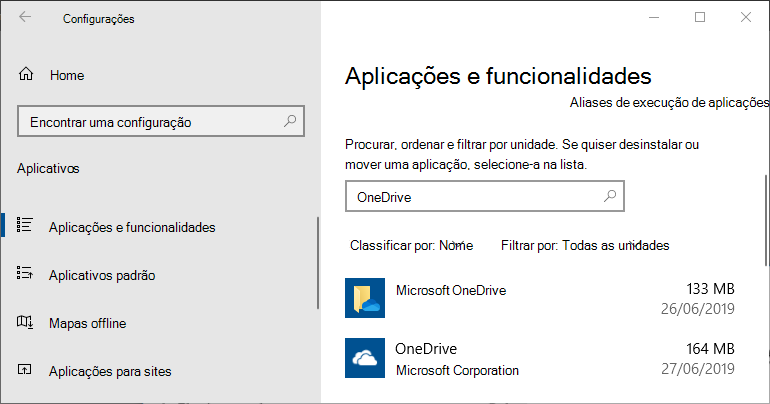
Task: Click the 133 MB size value
Action: (x=710, y=289)
